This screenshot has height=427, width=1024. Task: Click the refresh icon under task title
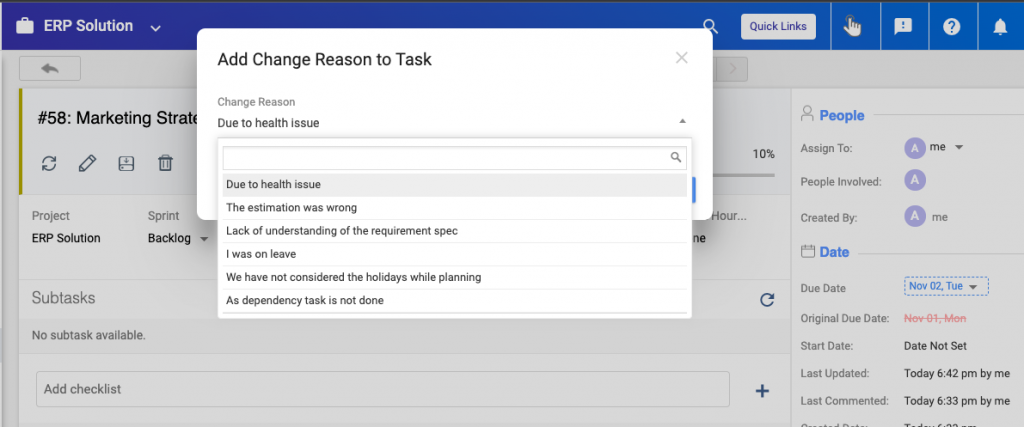pyautogui.click(x=49, y=163)
